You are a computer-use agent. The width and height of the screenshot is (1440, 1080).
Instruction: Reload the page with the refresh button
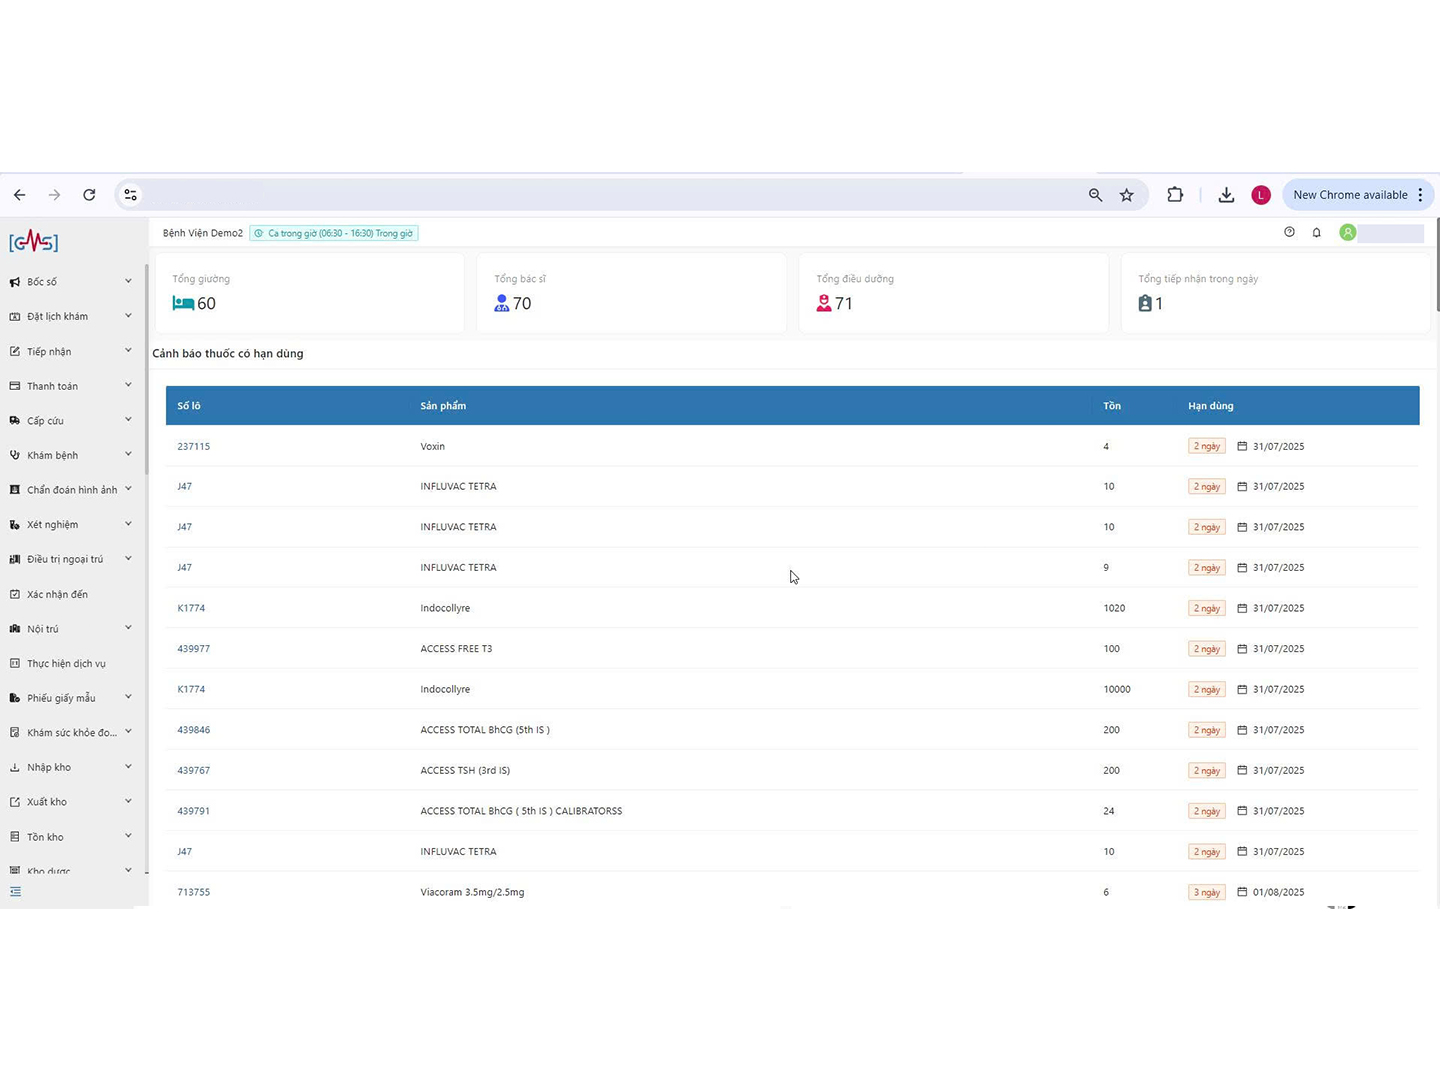click(89, 195)
